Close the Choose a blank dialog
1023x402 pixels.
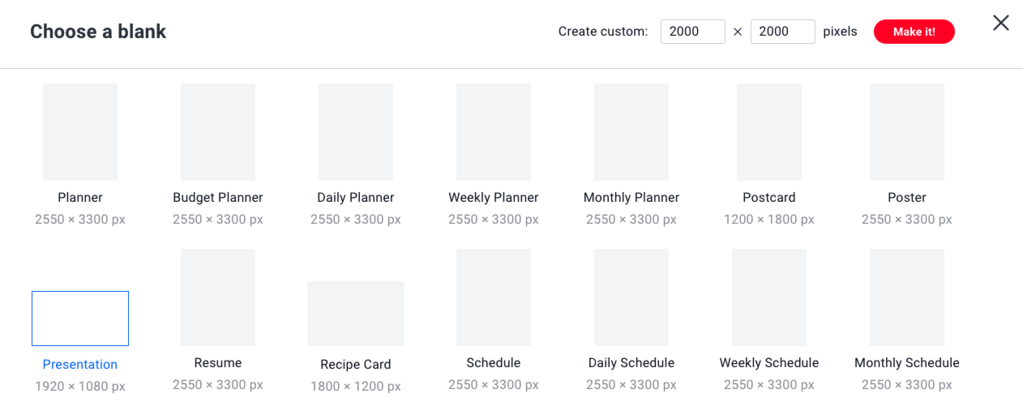(1000, 23)
